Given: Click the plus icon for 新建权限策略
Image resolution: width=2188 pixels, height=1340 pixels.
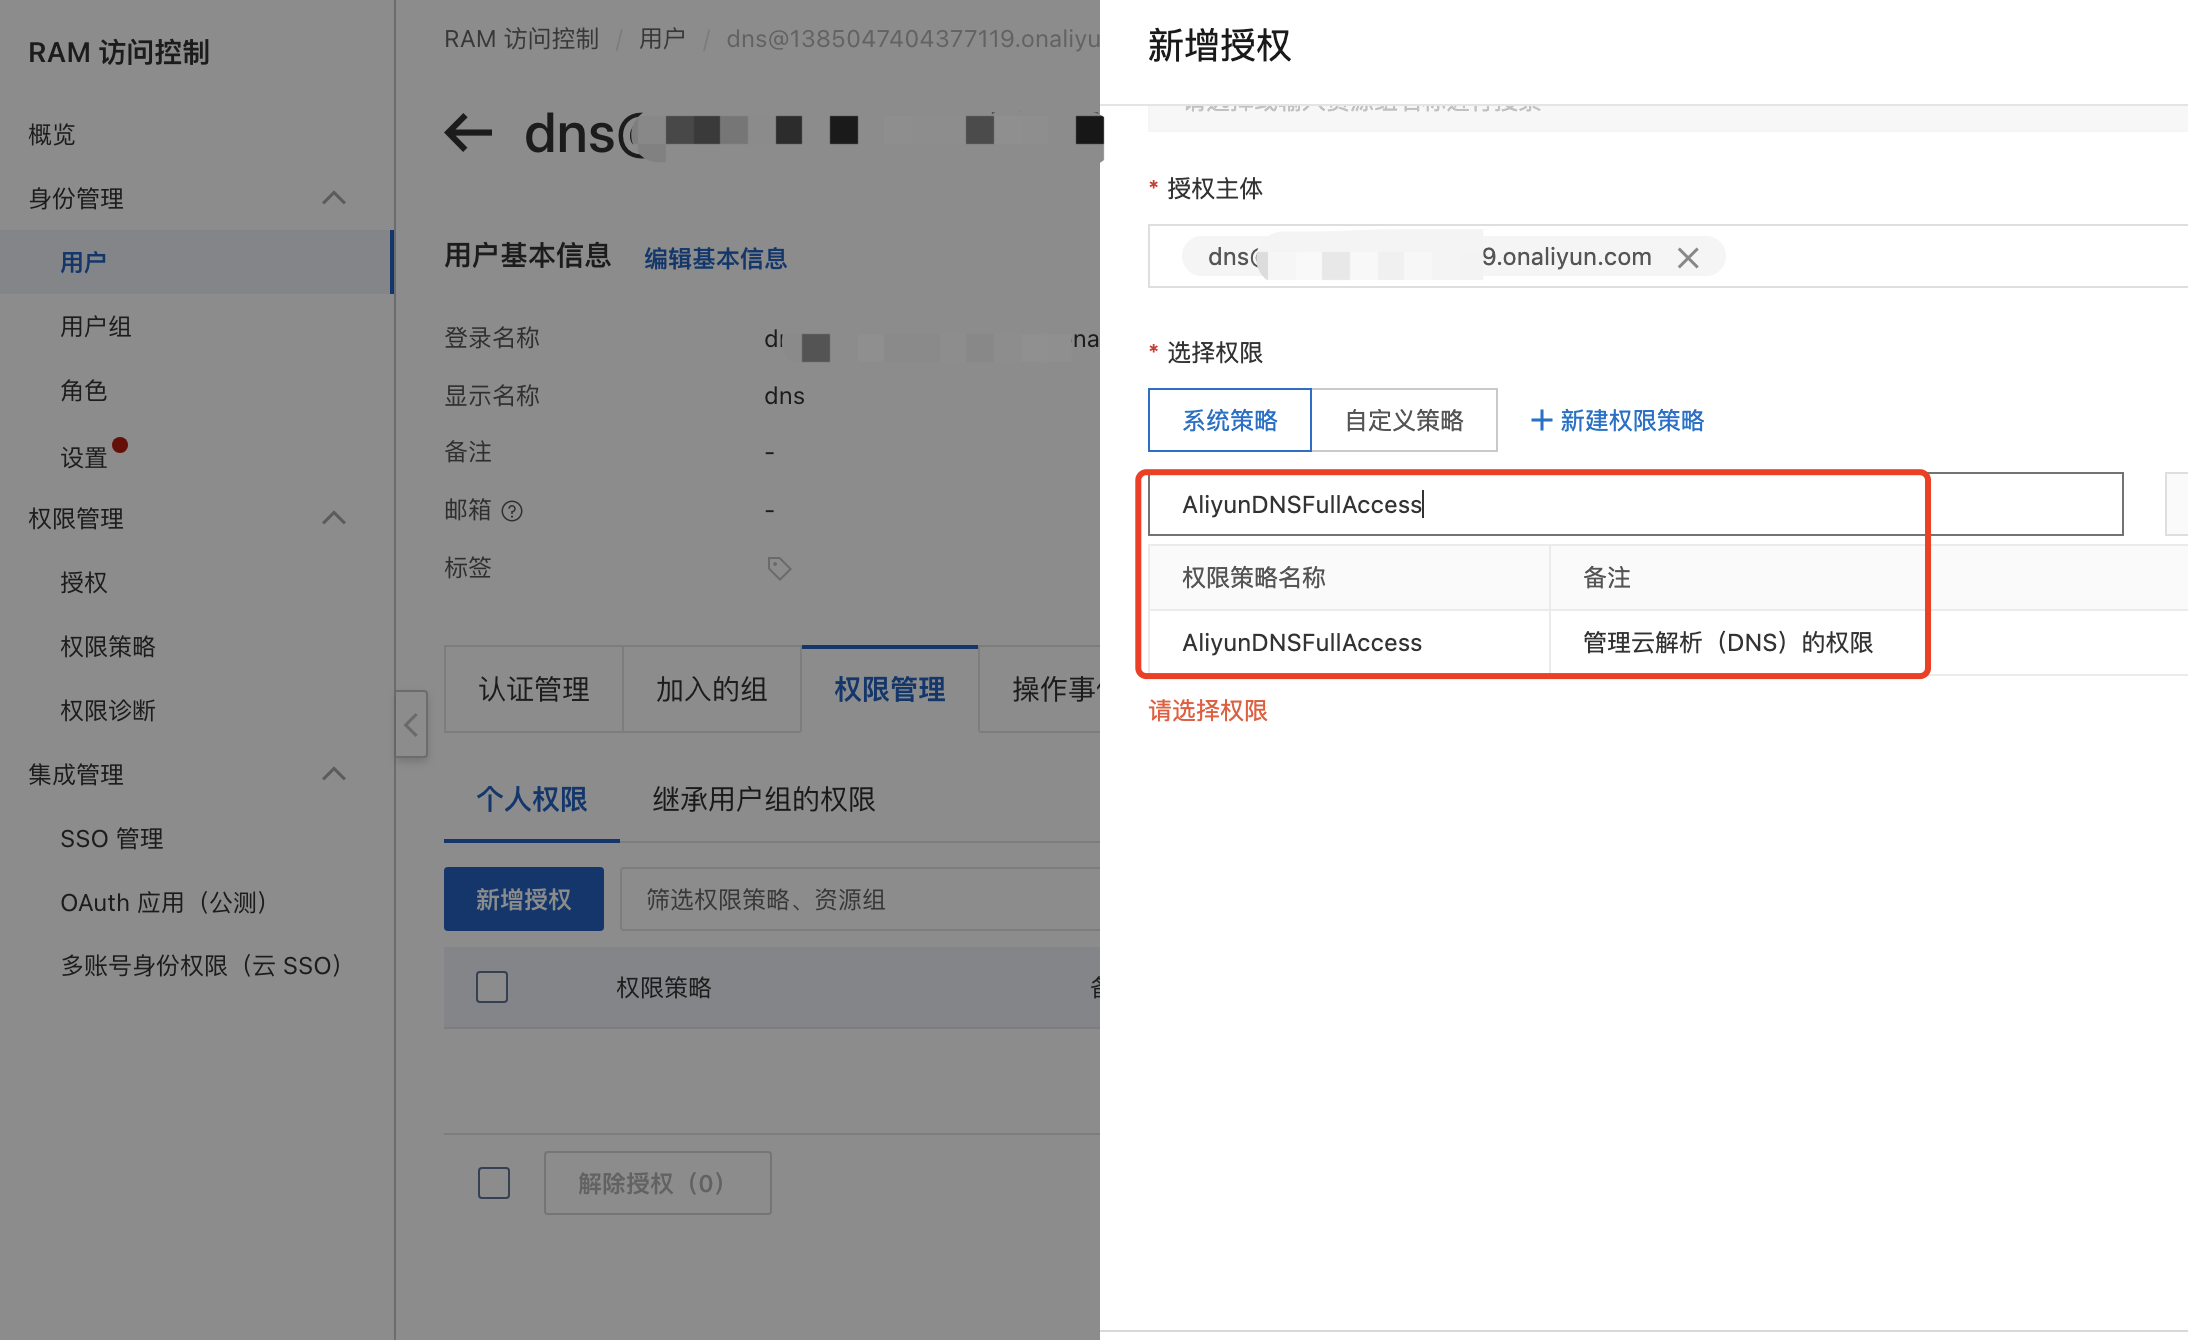Looking at the screenshot, I should (1541, 420).
